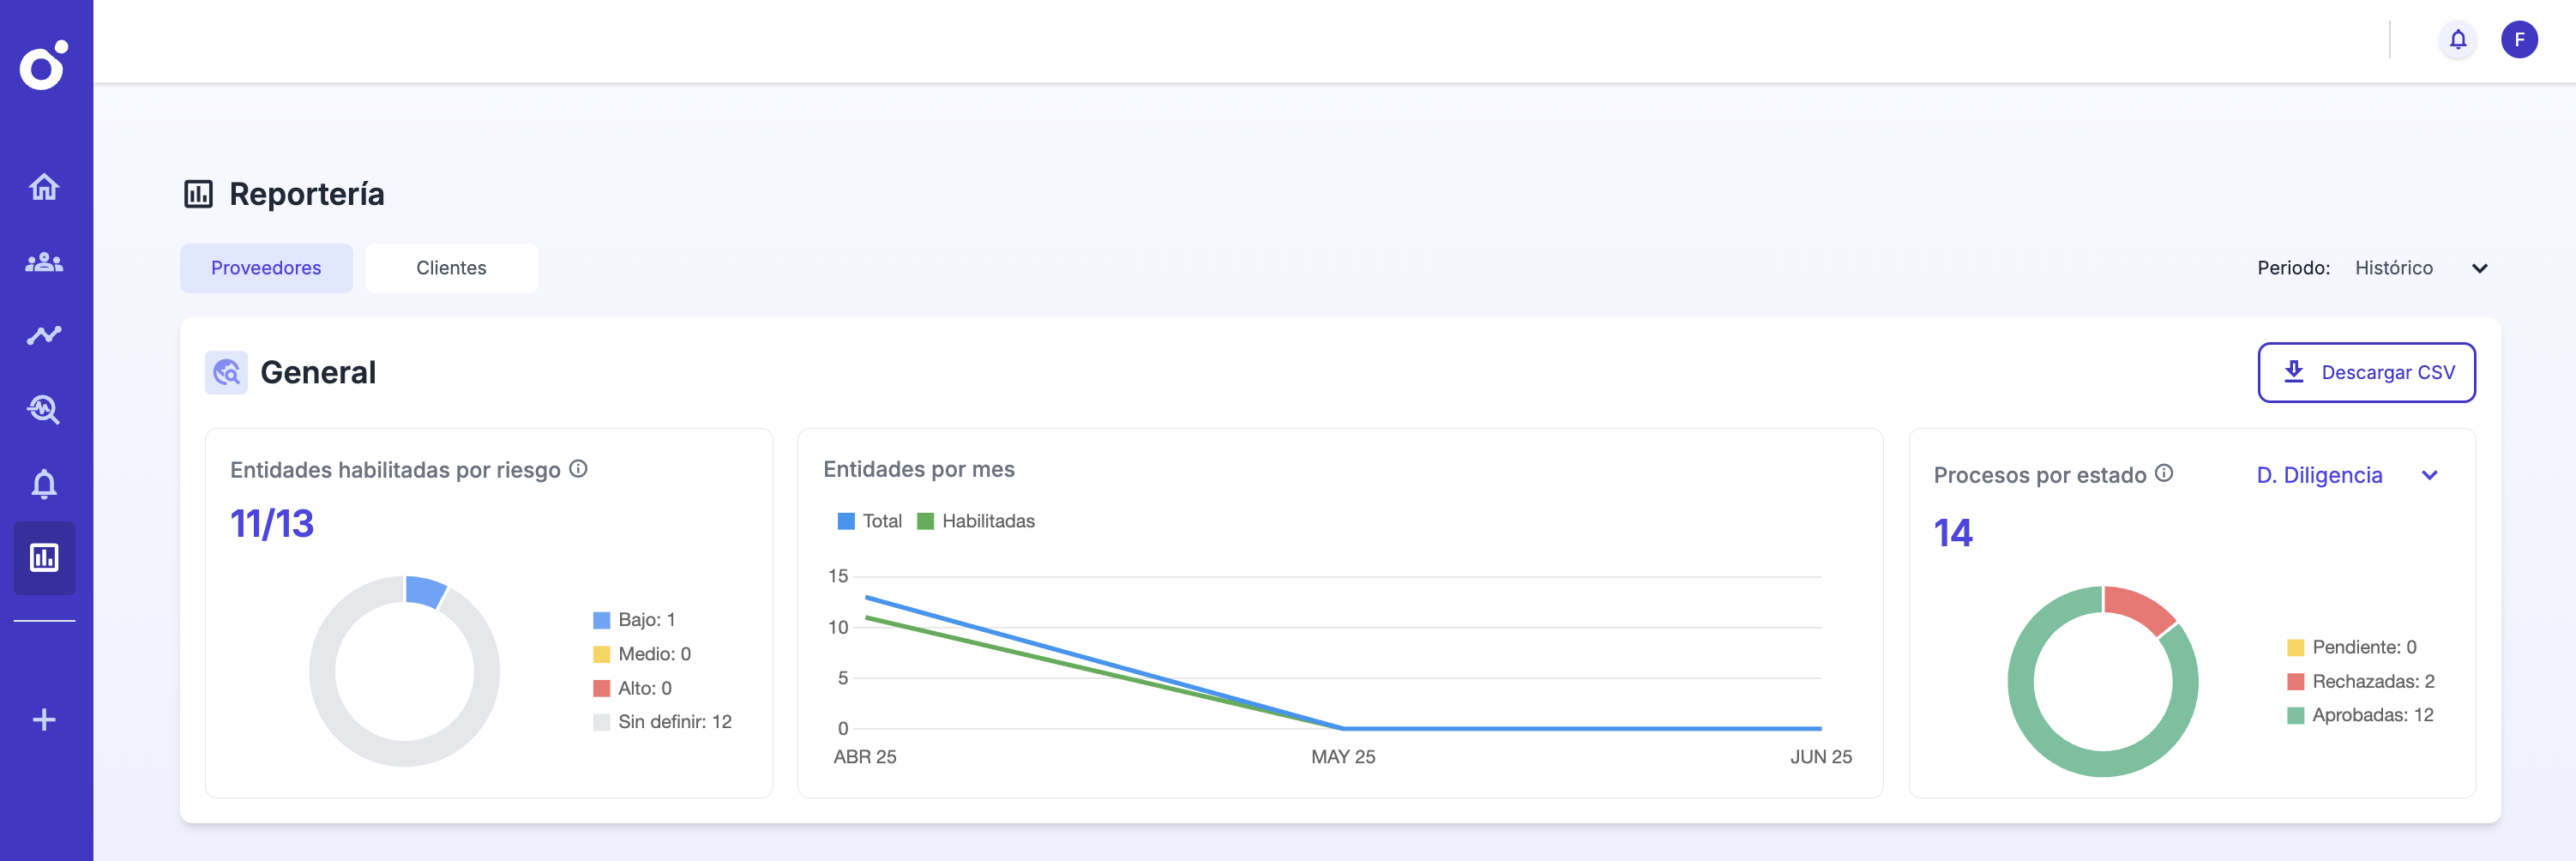Viewport: 2576px width, 861px height.
Task: Open the trend line analytics icon
Action: coord(44,335)
